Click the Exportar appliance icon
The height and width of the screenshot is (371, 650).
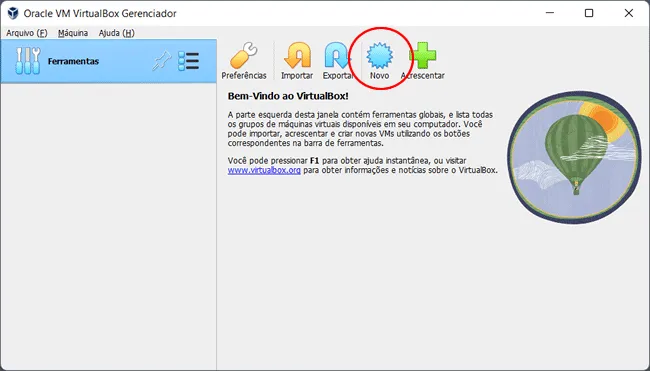pos(337,61)
